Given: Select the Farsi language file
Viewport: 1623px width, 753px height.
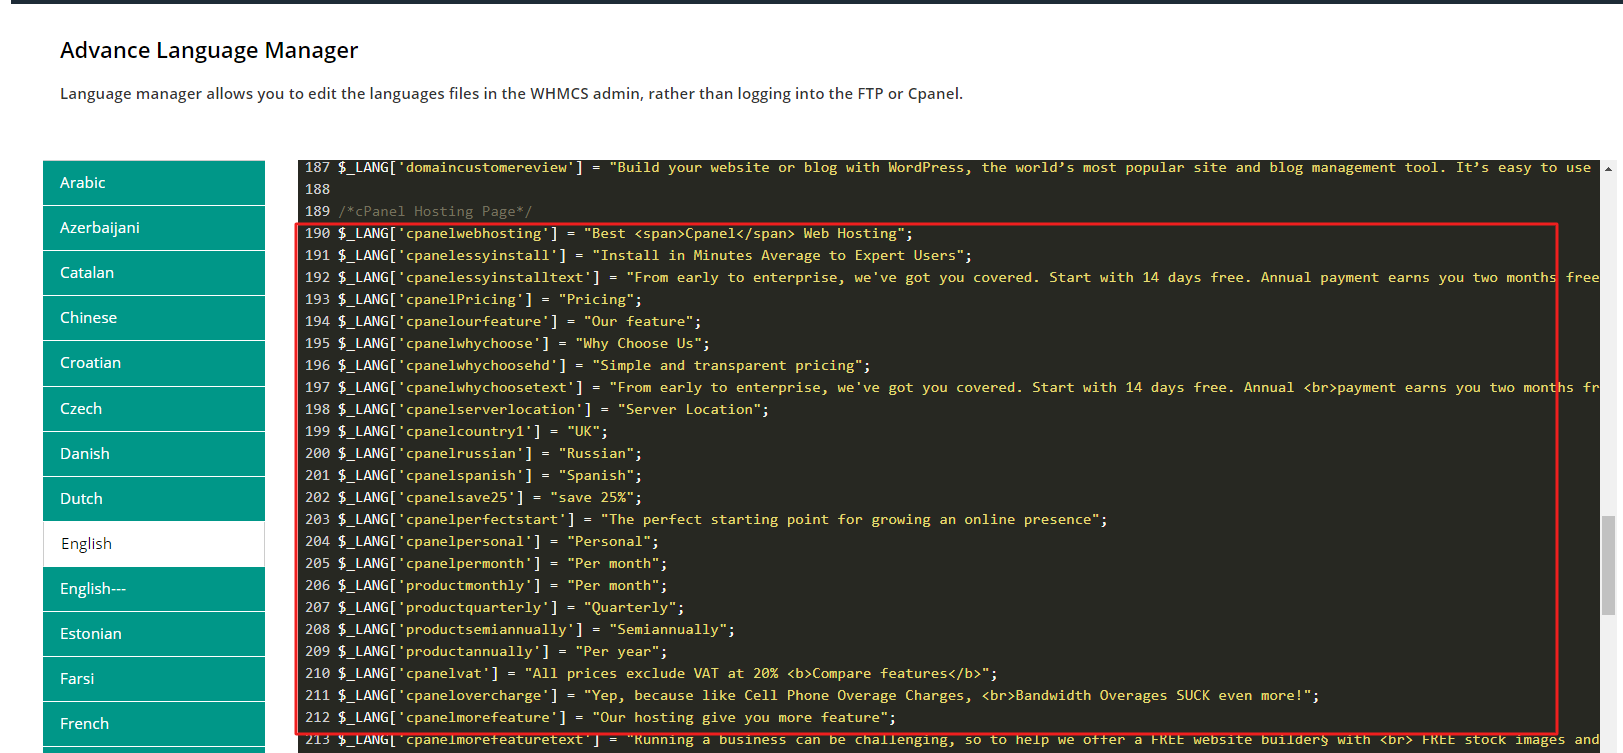Looking at the screenshot, I should click(153, 679).
